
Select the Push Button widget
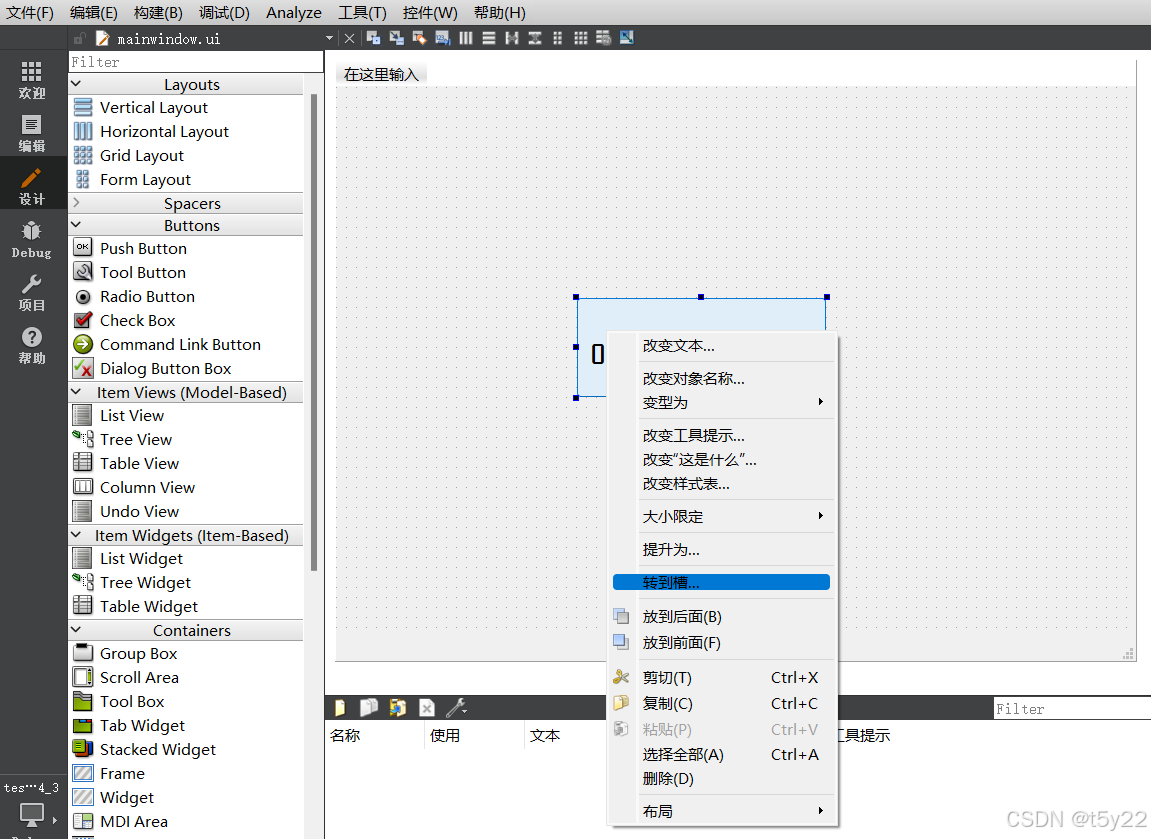click(x=143, y=248)
